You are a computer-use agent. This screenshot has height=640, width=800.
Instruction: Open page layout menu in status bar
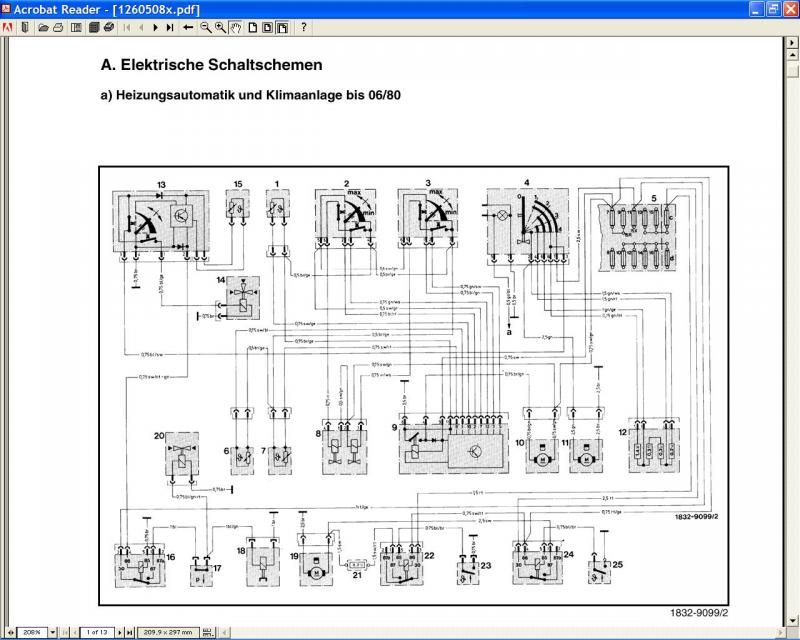(207, 632)
